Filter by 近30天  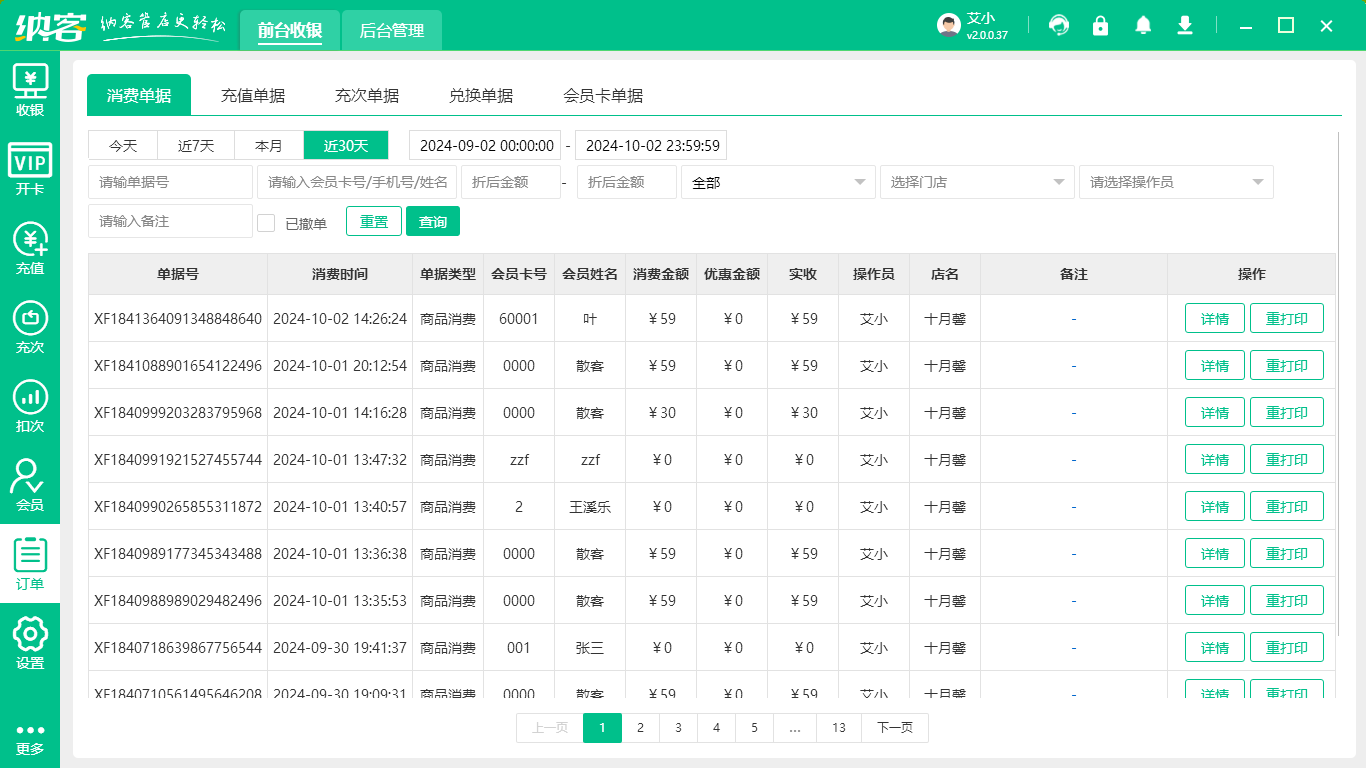(x=346, y=145)
